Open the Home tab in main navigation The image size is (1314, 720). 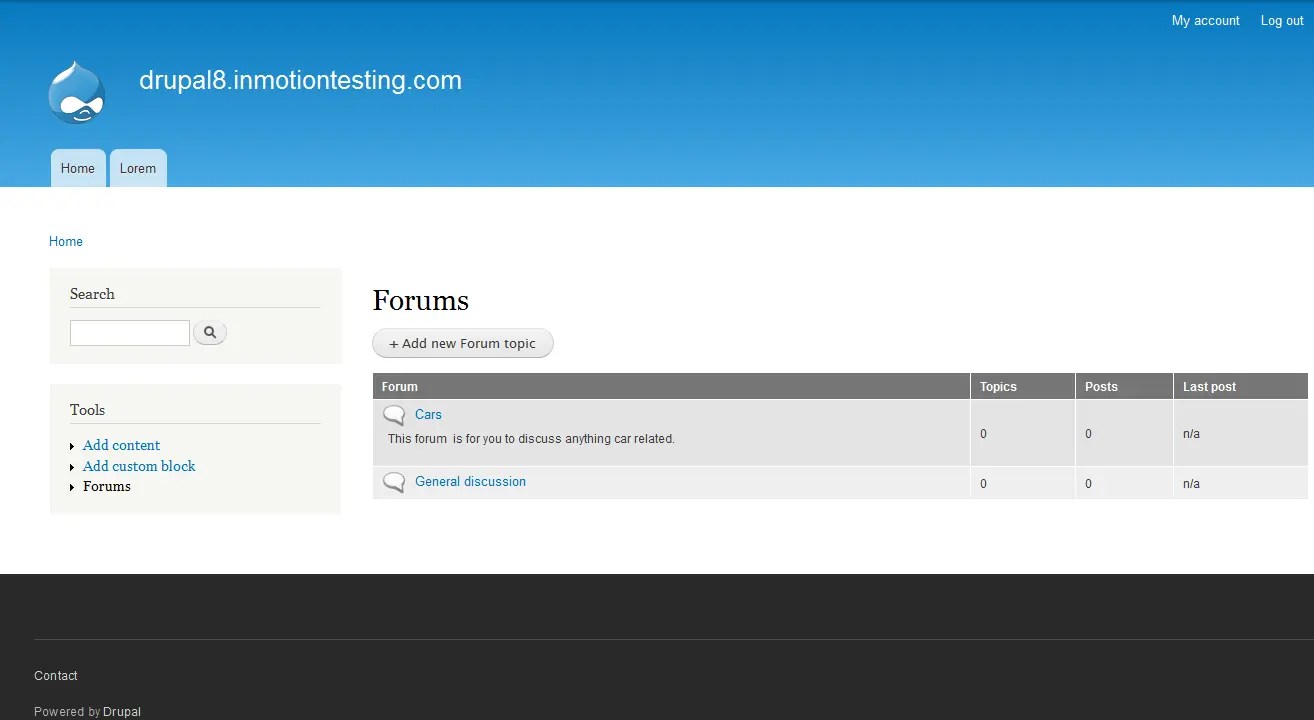tap(78, 168)
